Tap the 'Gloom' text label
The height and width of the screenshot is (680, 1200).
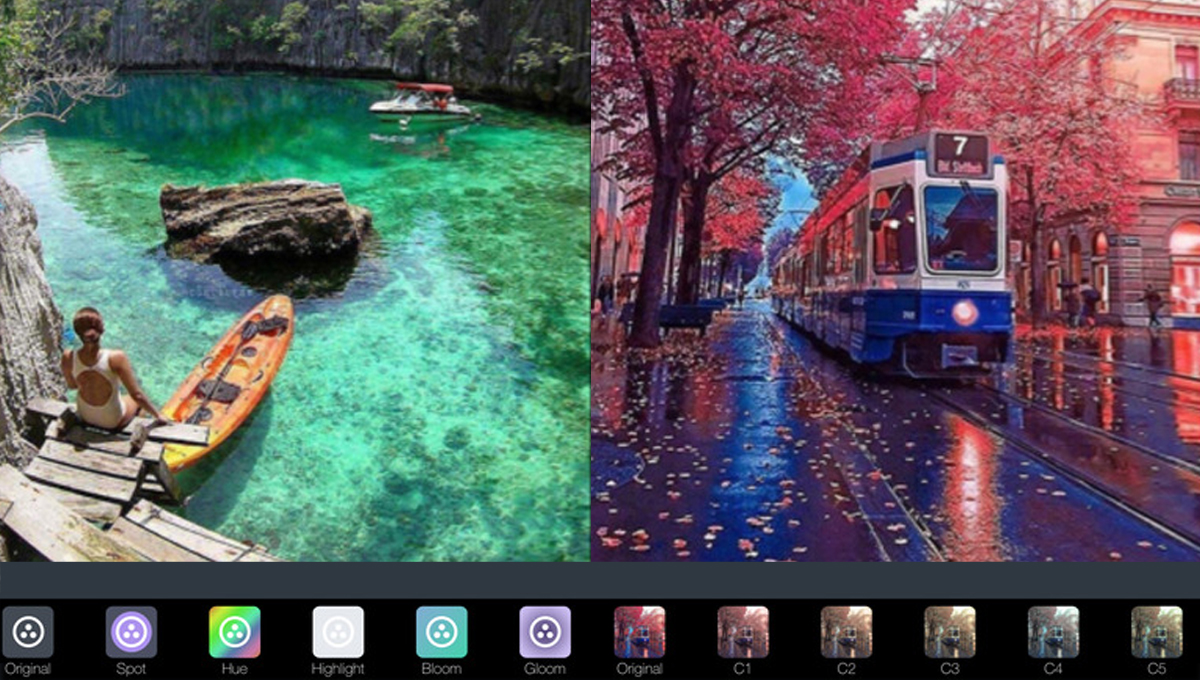coord(545,669)
